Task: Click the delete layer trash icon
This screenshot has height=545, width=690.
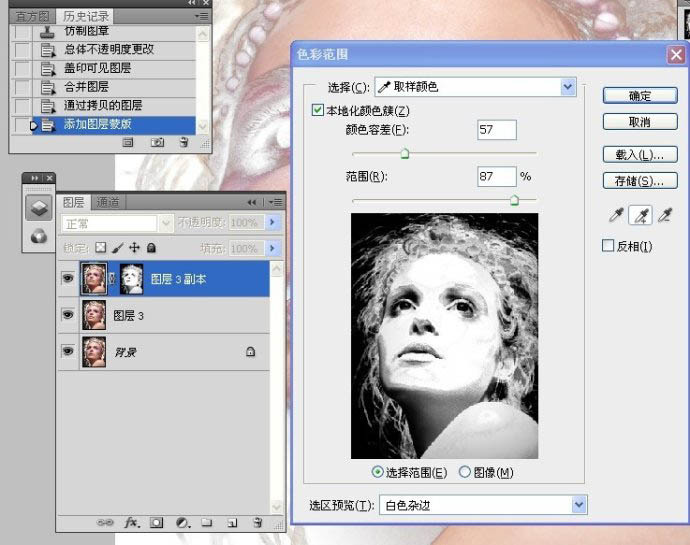Action: click(257, 522)
